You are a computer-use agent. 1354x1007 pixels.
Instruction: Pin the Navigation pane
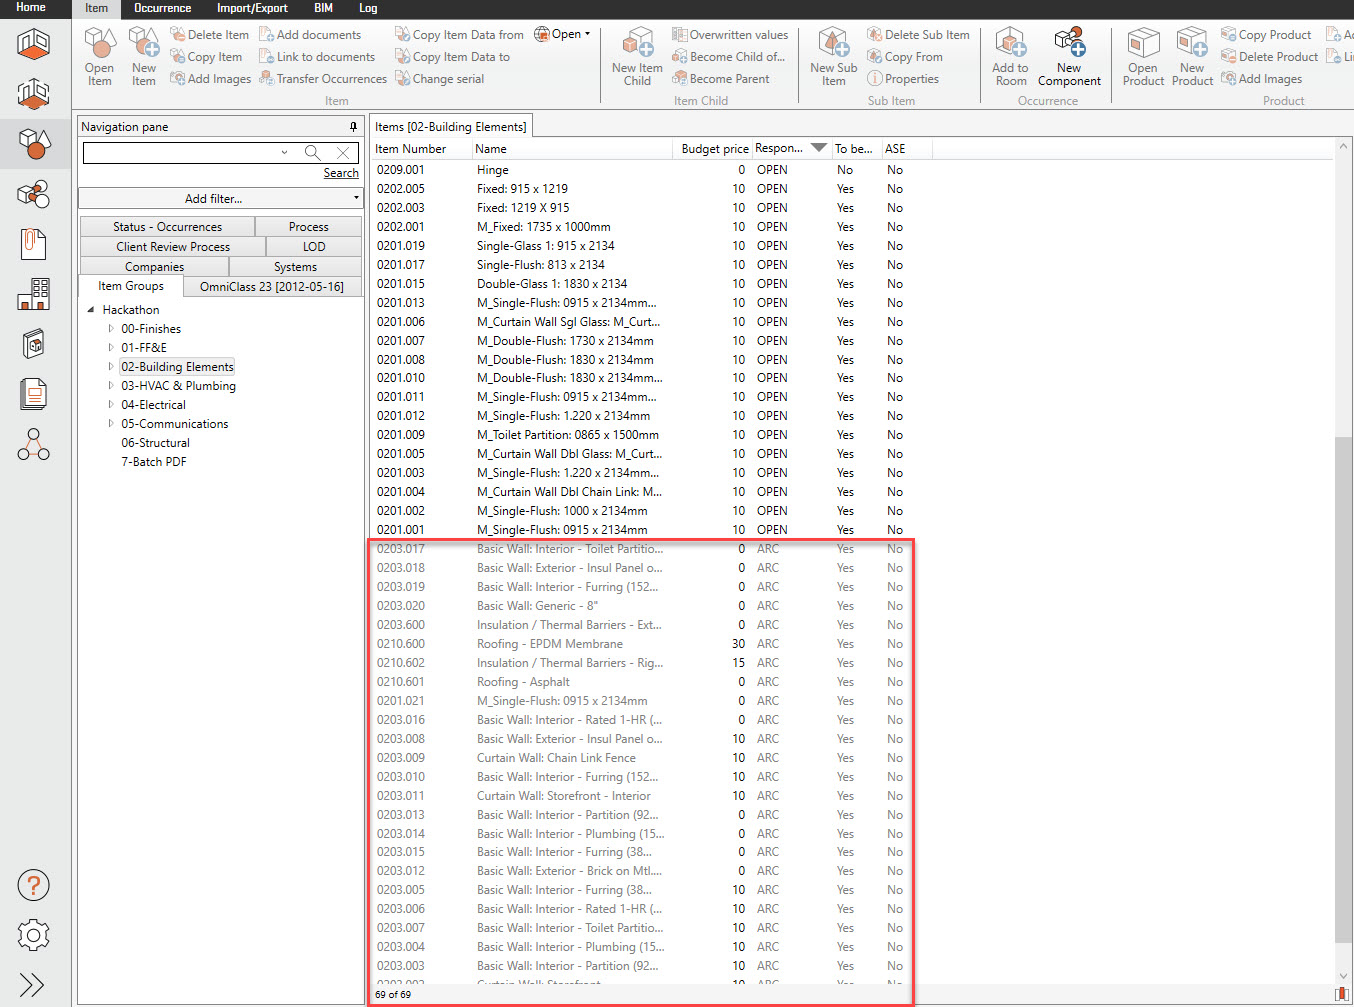[x=353, y=127]
